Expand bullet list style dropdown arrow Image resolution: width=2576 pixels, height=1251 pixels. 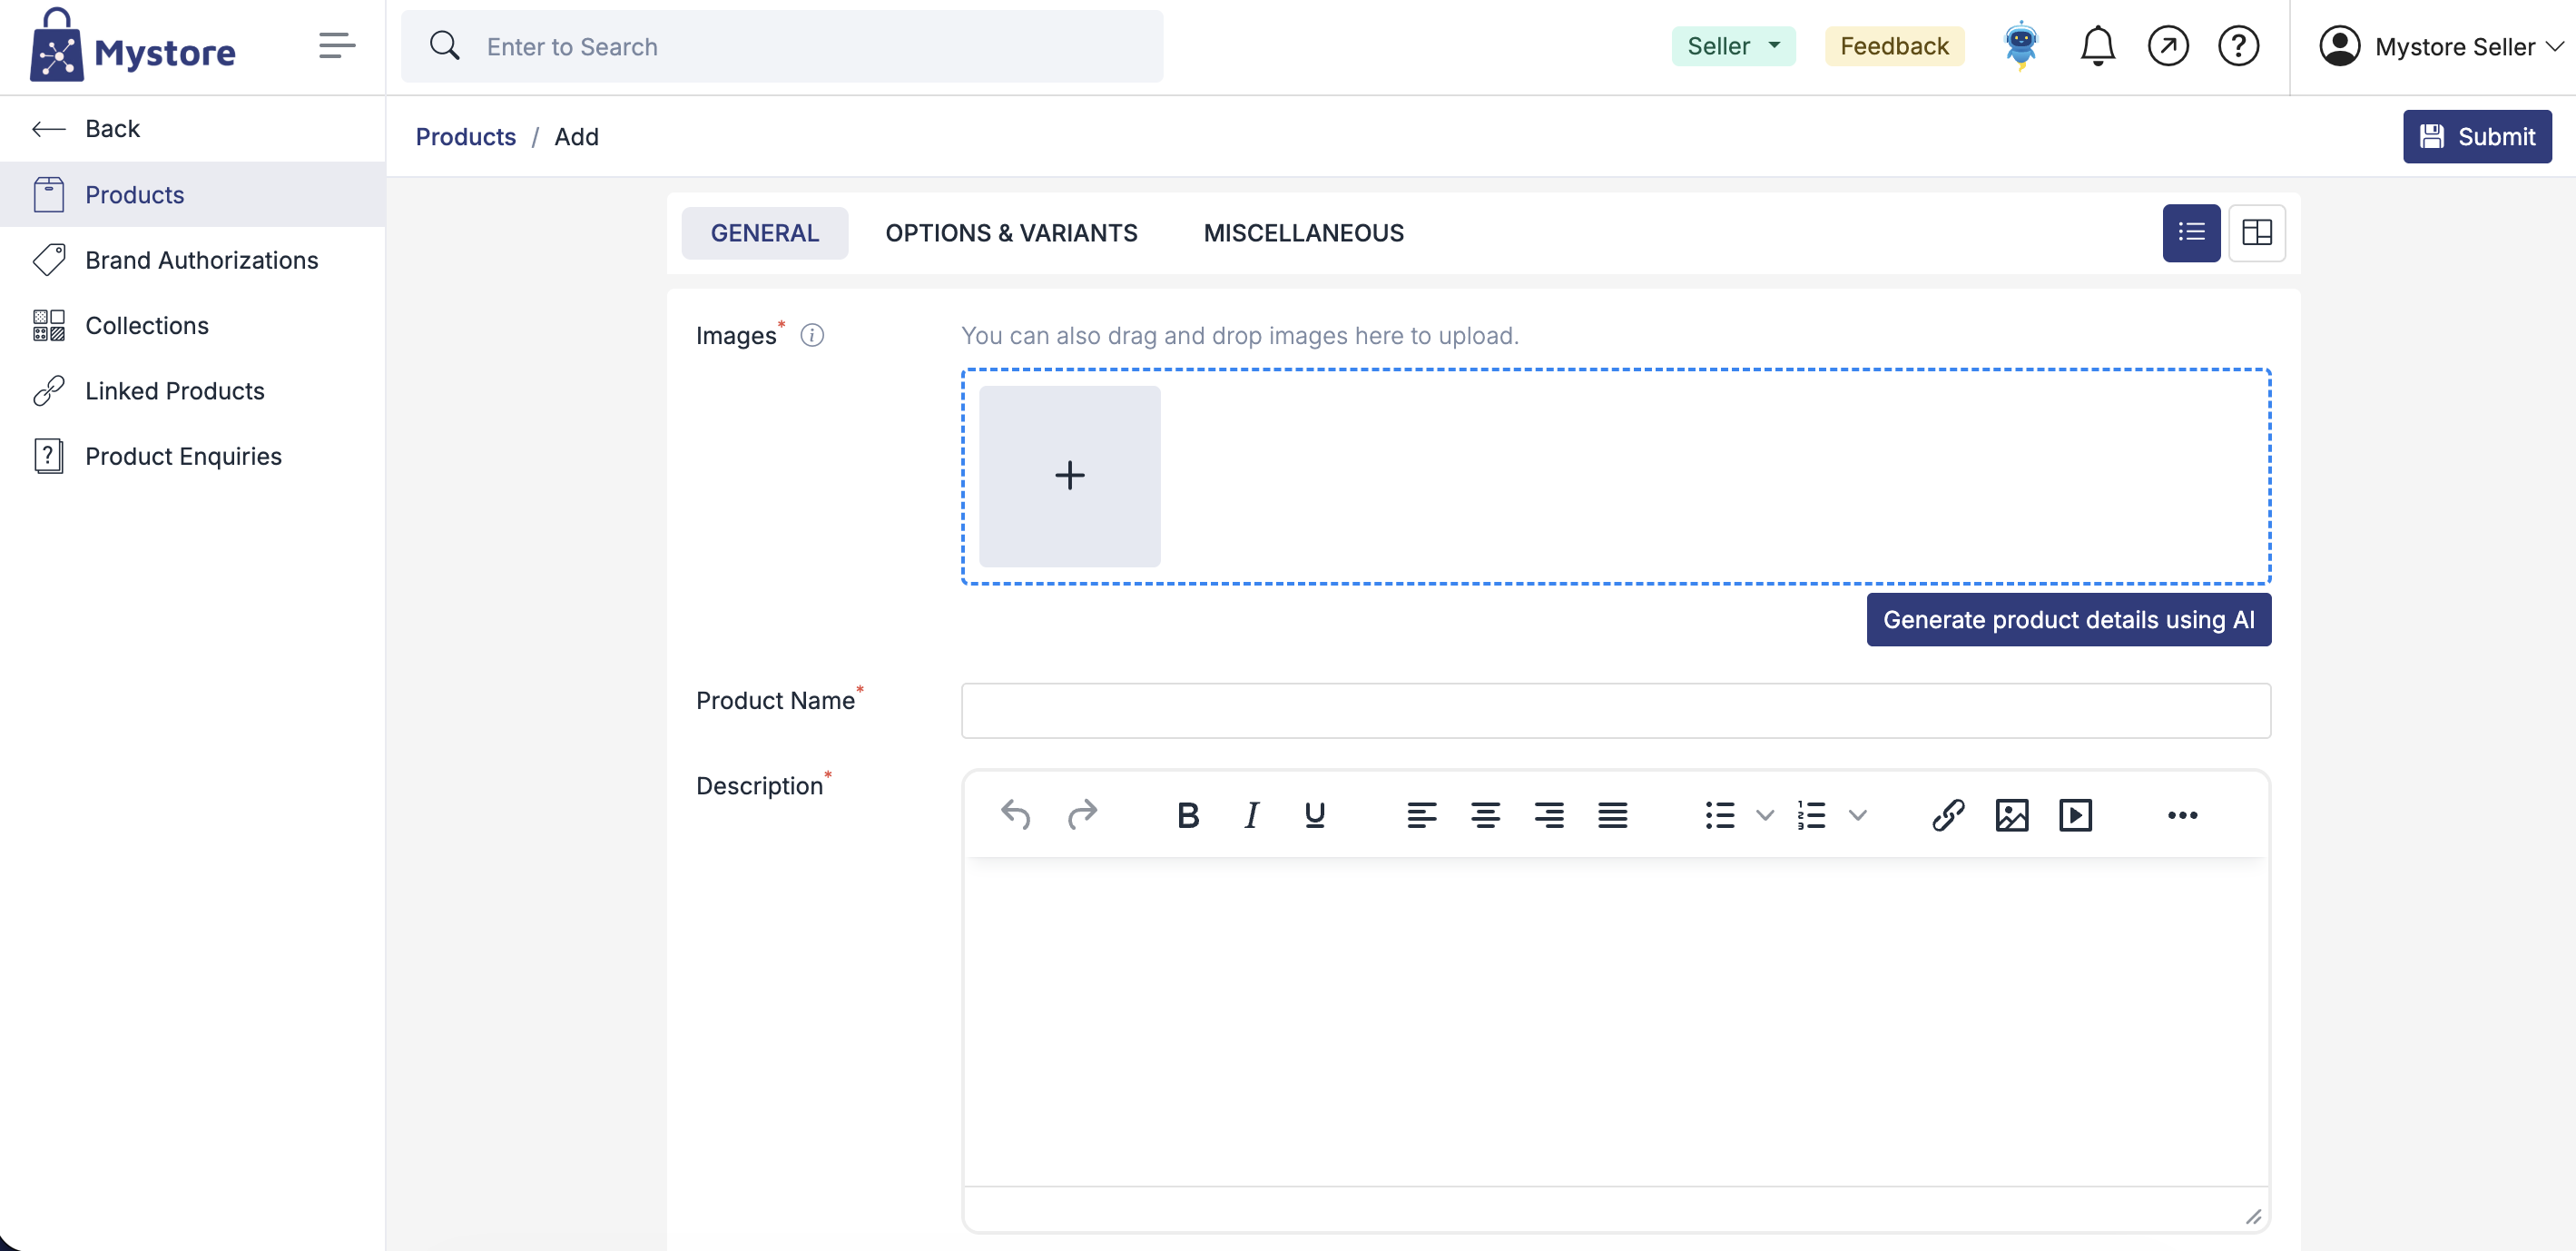[1765, 815]
